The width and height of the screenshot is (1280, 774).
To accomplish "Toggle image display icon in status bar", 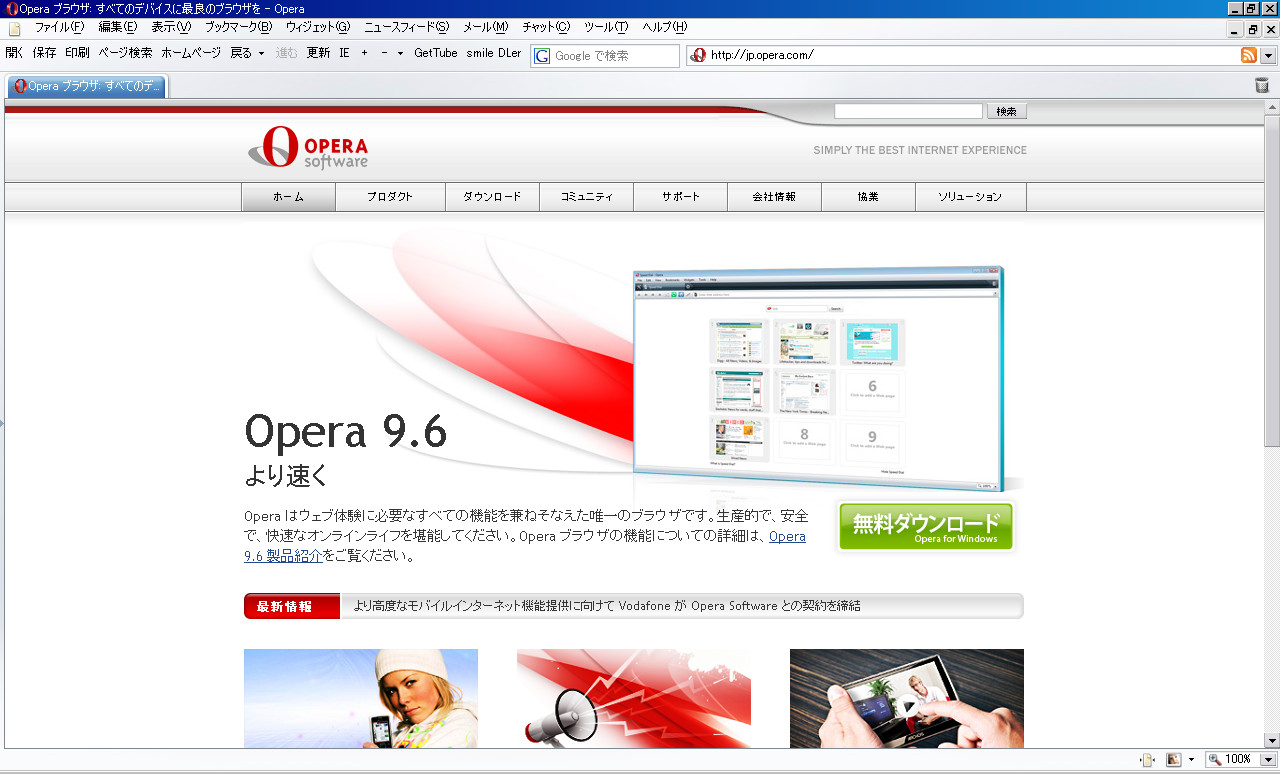I will pyautogui.click(x=1174, y=760).
